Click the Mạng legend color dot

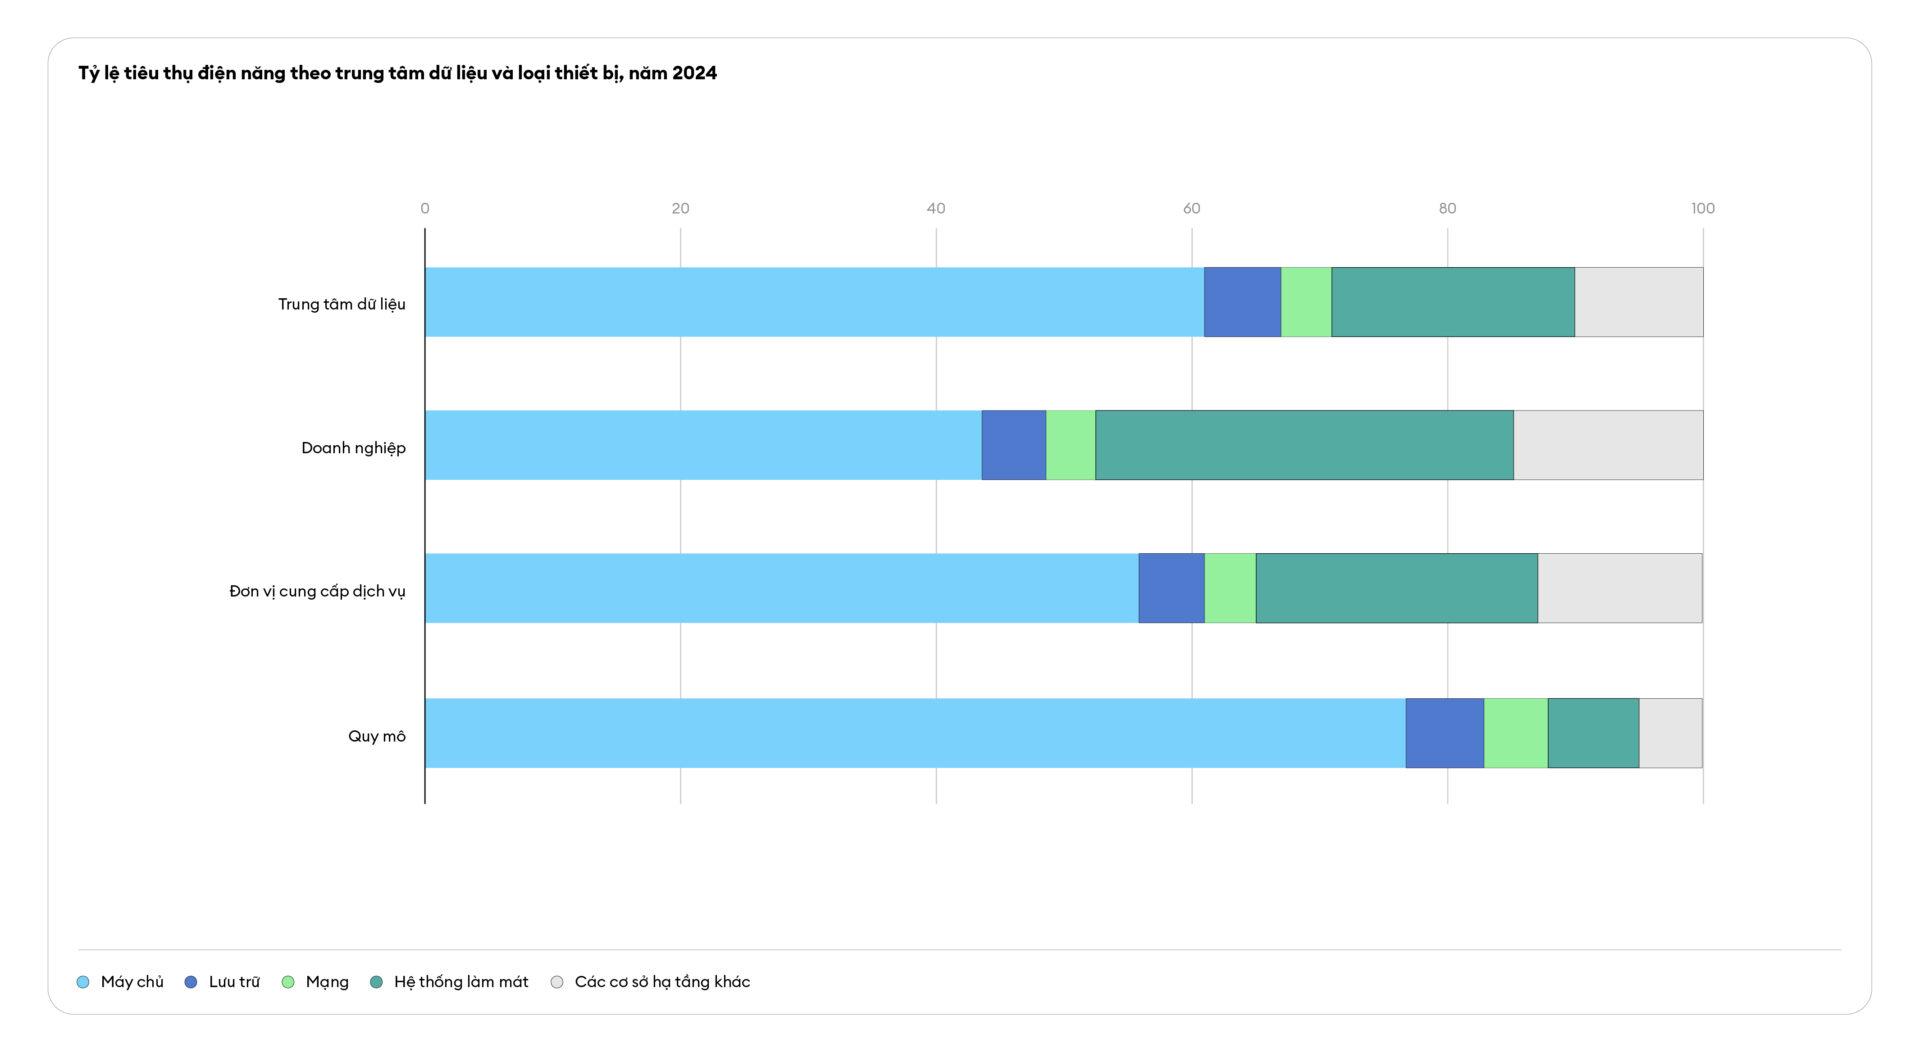pos(288,982)
